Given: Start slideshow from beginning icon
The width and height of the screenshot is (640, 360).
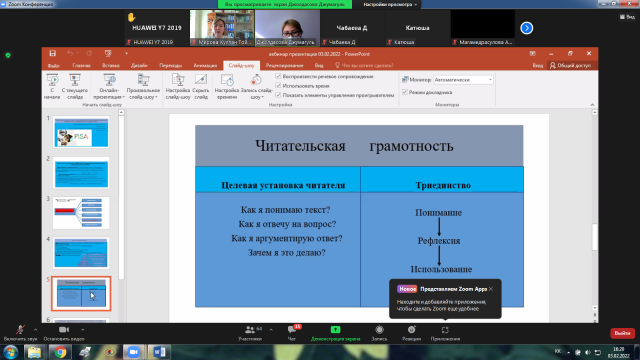Looking at the screenshot, I should [x=52, y=80].
